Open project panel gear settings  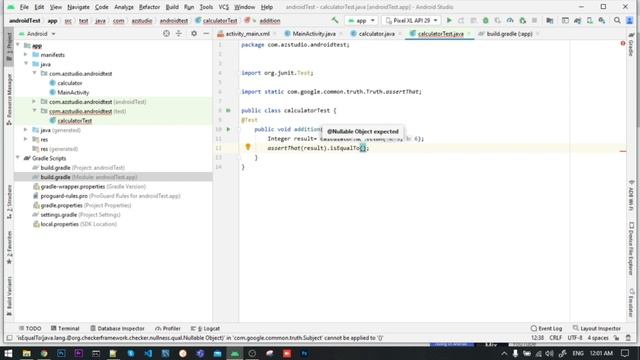tap(194, 33)
